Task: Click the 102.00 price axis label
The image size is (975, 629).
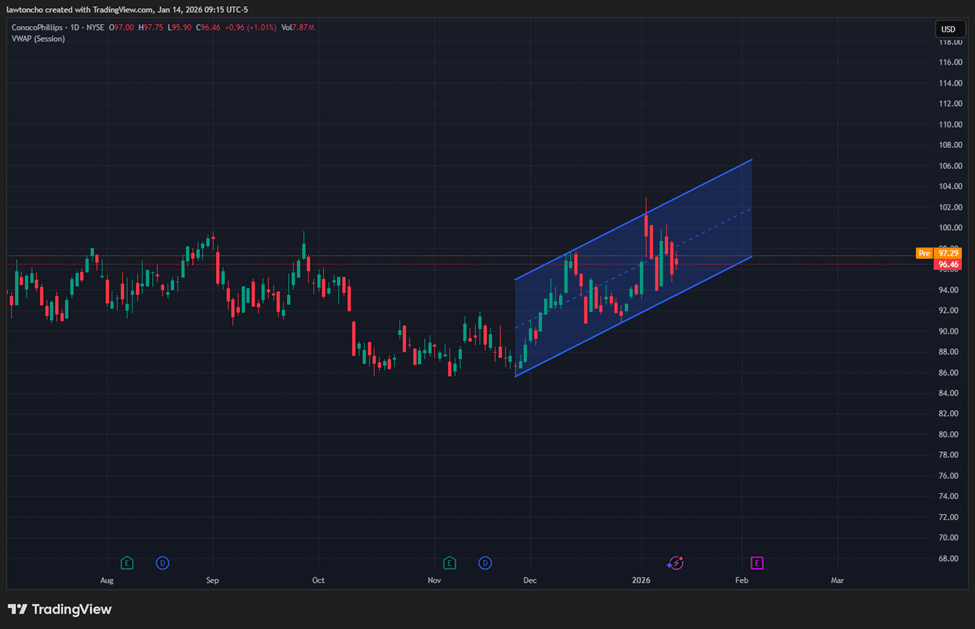Action: tap(950, 207)
